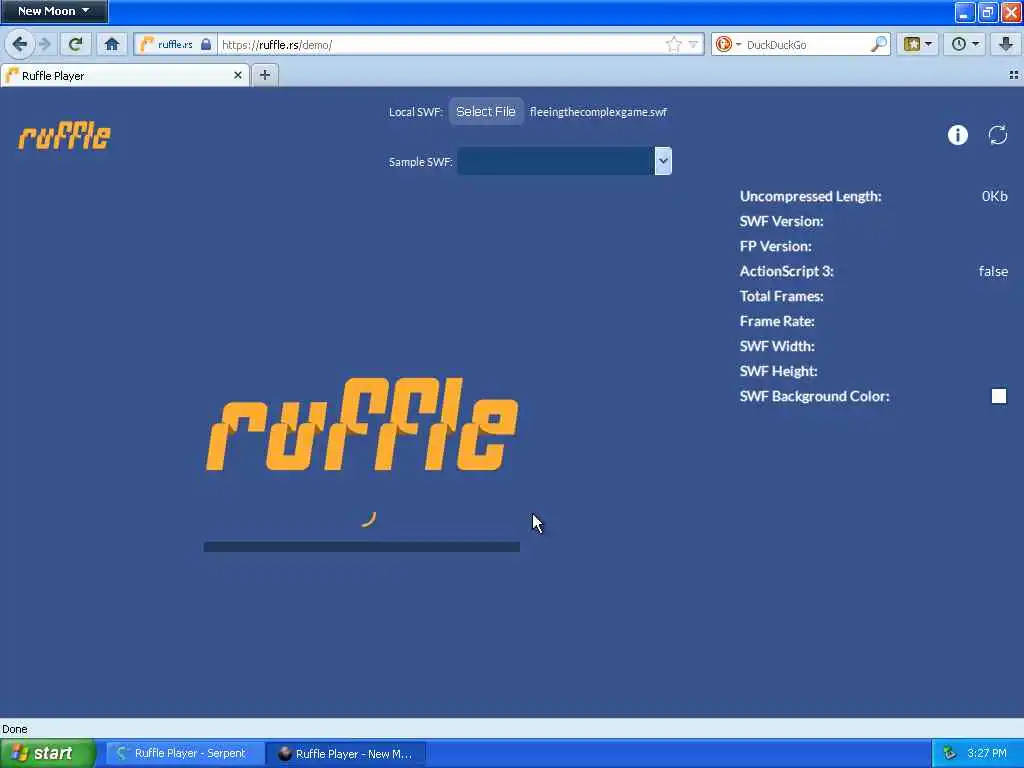Reload the current page
Viewport: 1024px width, 768px height.
click(x=76, y=44)
